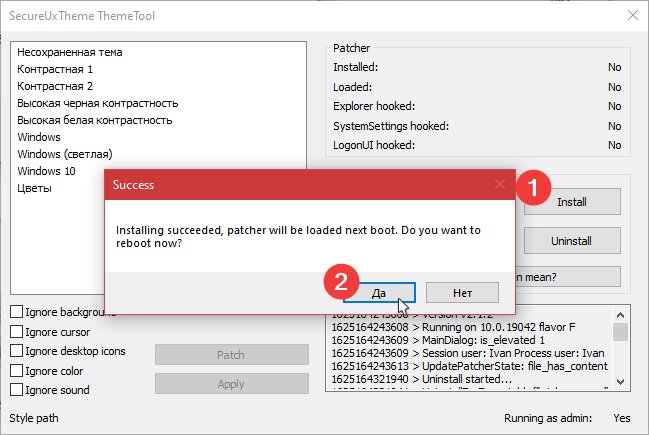Select the Windows 10 theme

click(46, 171)
